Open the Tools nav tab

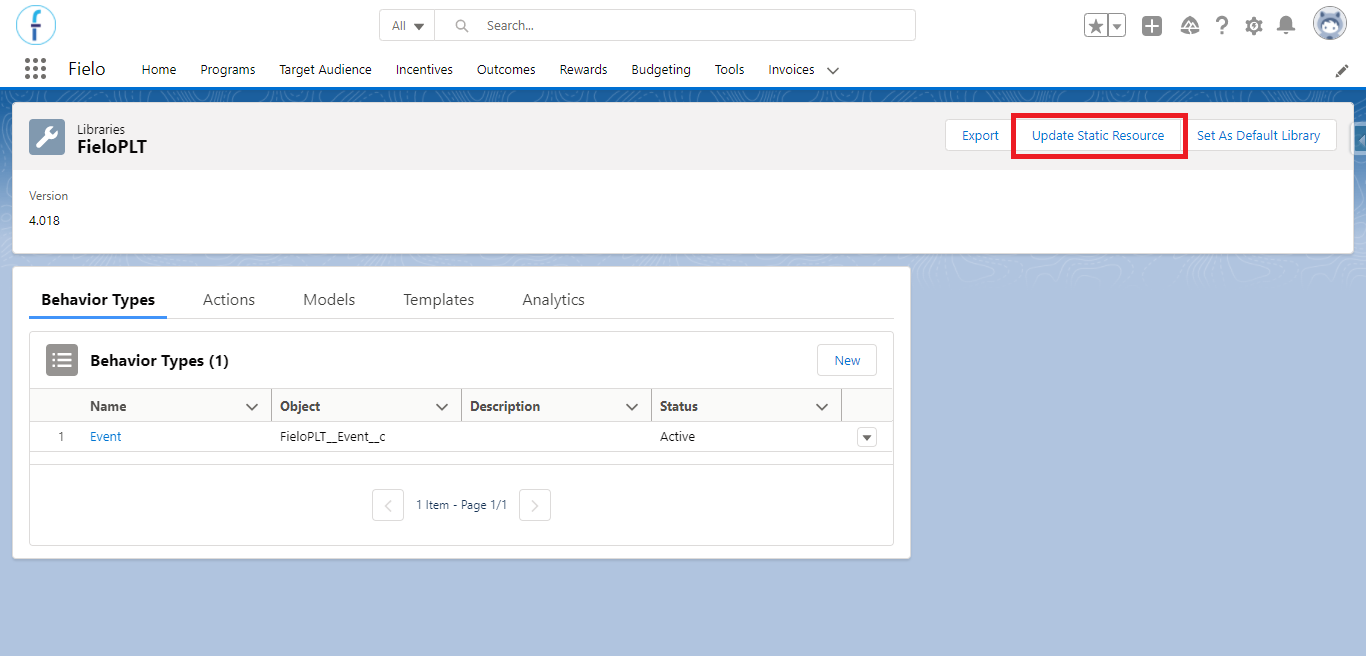(729, 70)
